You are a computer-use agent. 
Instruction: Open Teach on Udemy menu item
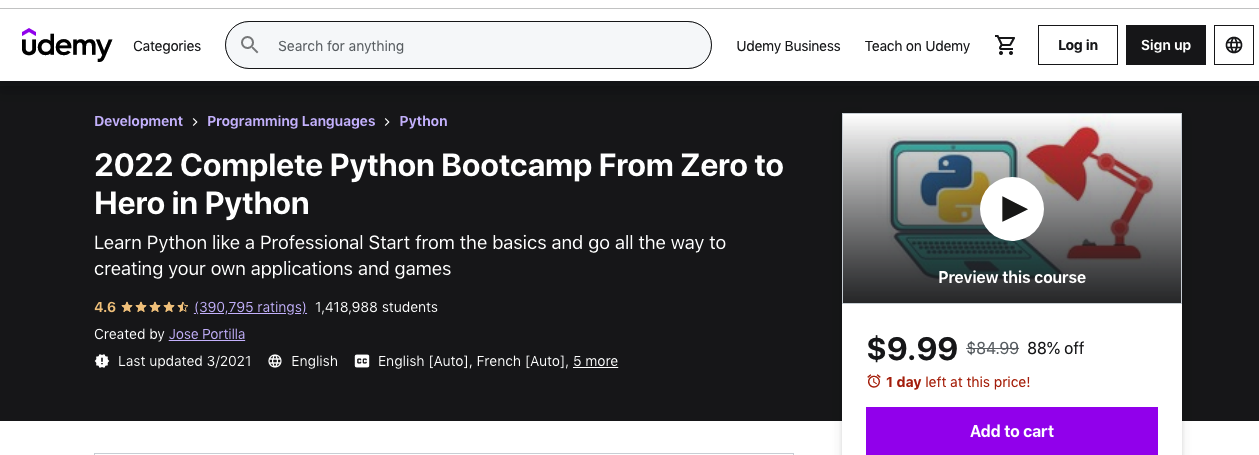coord(917,46)
